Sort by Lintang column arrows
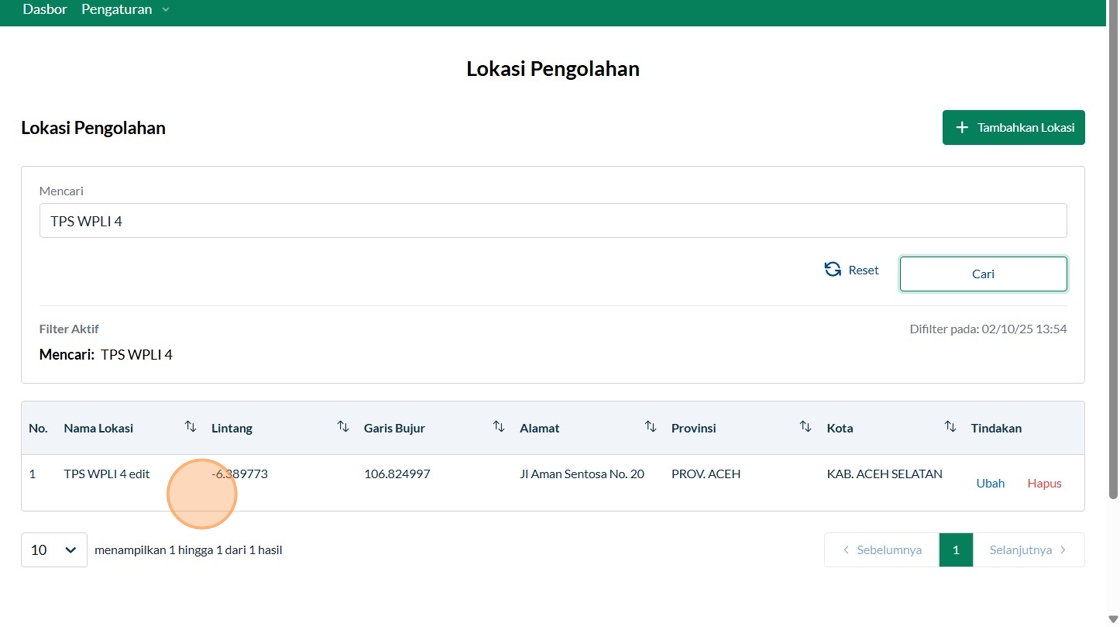 coord(343,426)
